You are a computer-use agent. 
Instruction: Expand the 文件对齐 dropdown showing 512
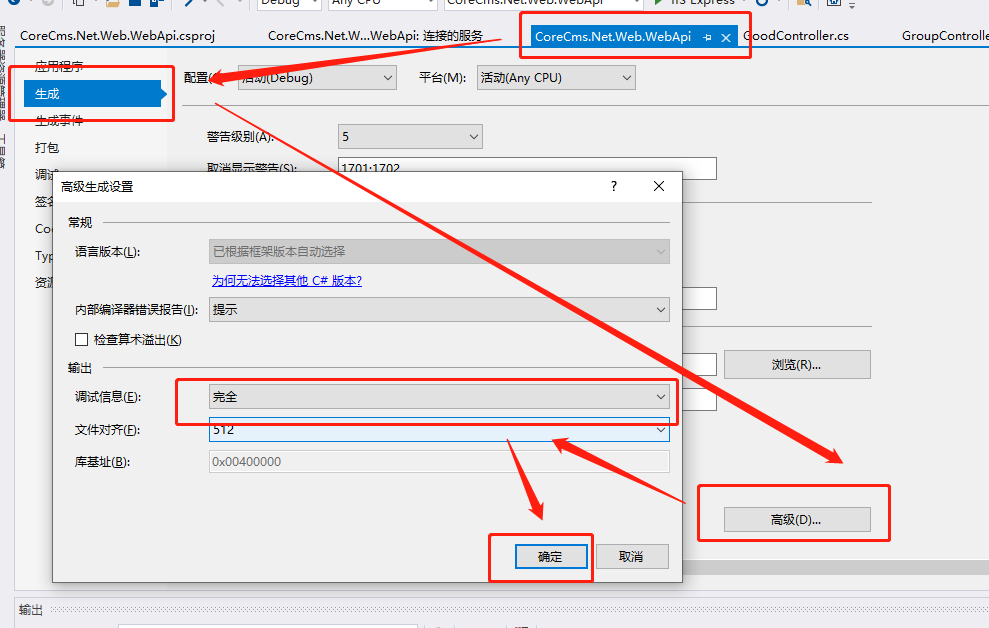pos(439,430)
